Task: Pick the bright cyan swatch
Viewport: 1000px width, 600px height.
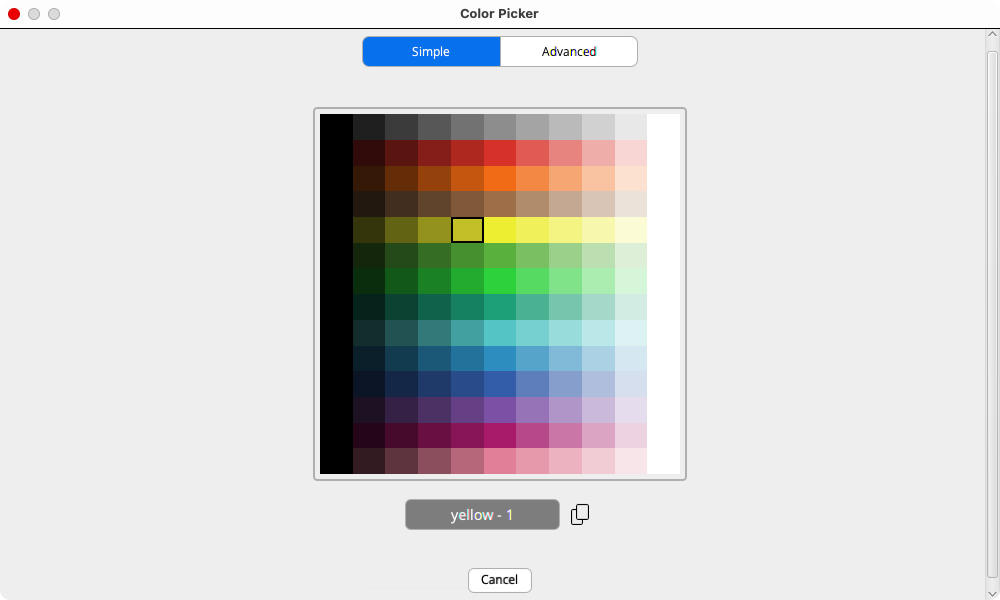Action: (x=500, y=334)
